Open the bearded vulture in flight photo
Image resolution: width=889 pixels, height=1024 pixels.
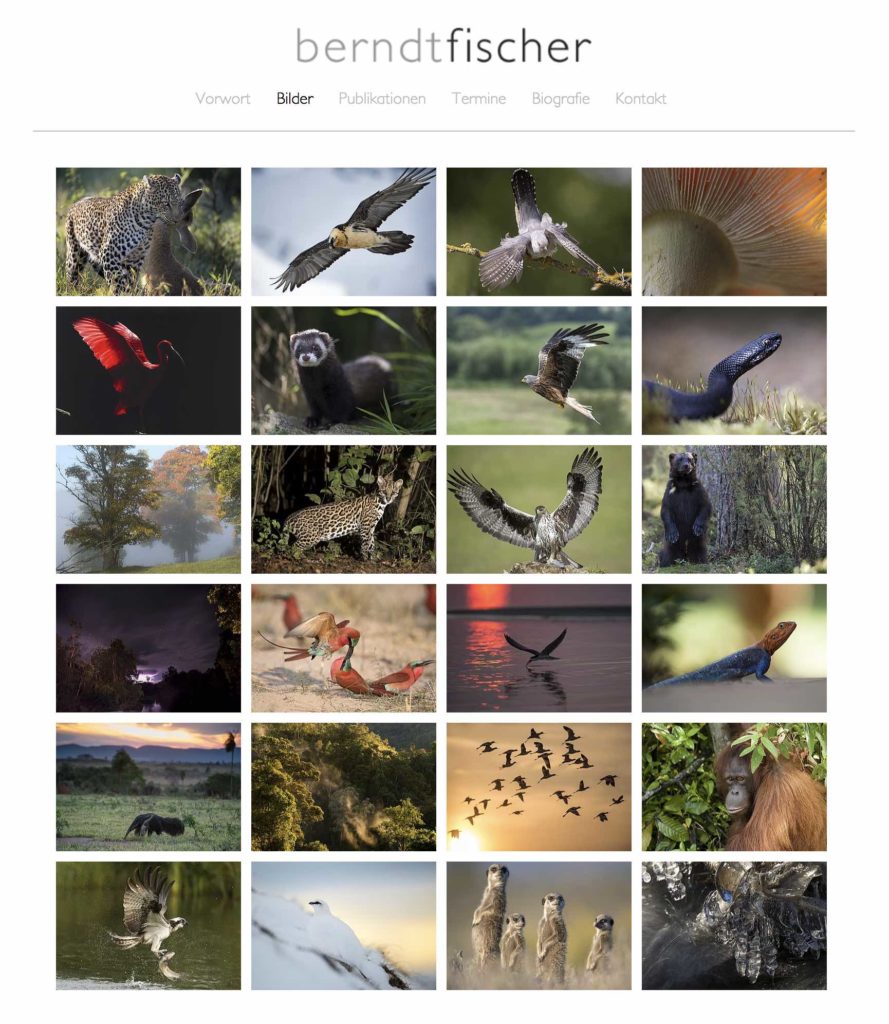click(x=344, y=232)
